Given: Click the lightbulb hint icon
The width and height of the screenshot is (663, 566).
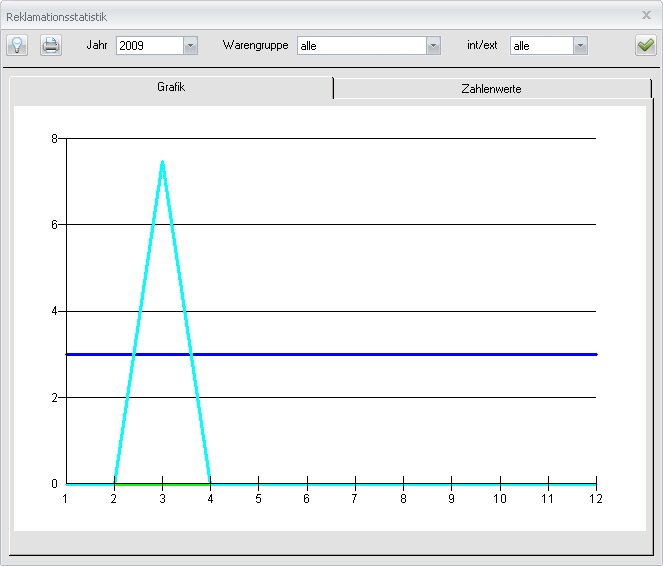Looking at the screenshot, I should pos(17,45).
